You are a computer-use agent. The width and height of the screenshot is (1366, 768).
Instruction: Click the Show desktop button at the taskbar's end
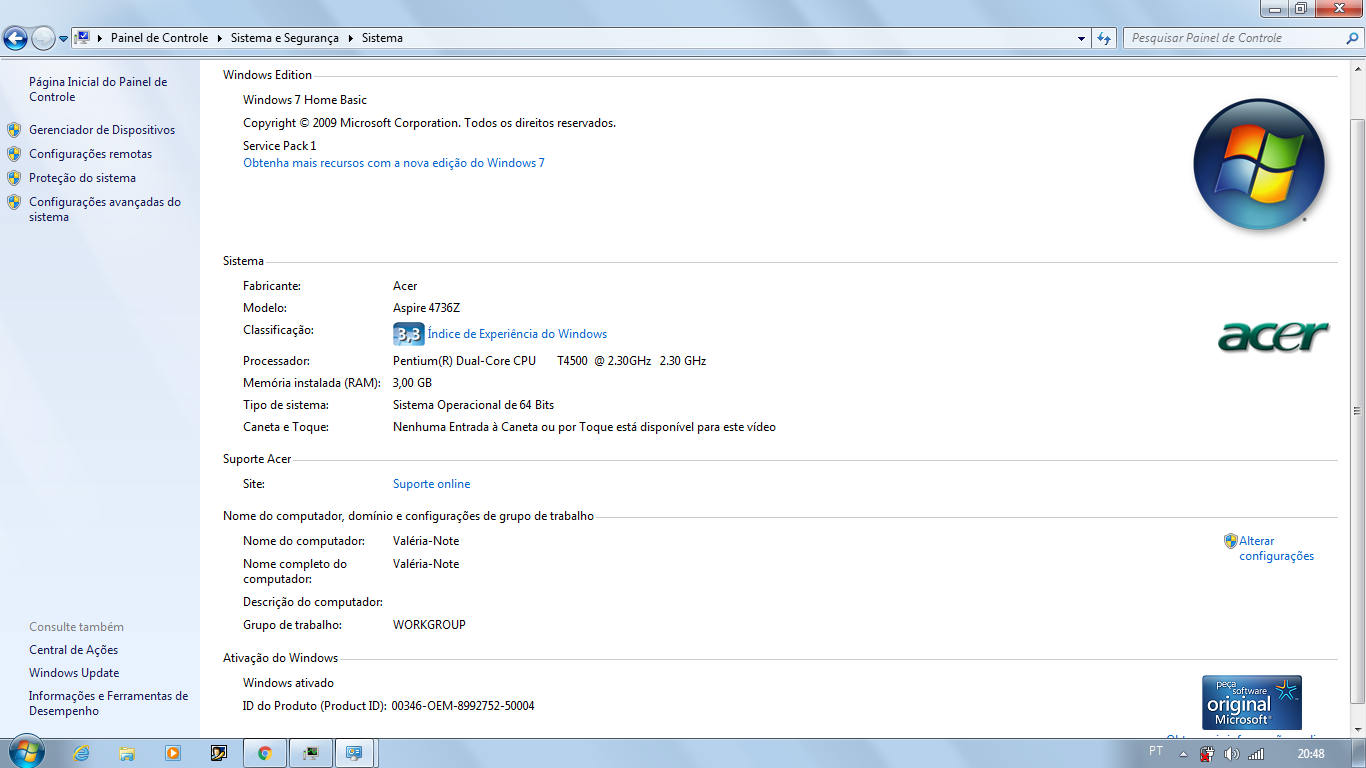[1359, 754]
